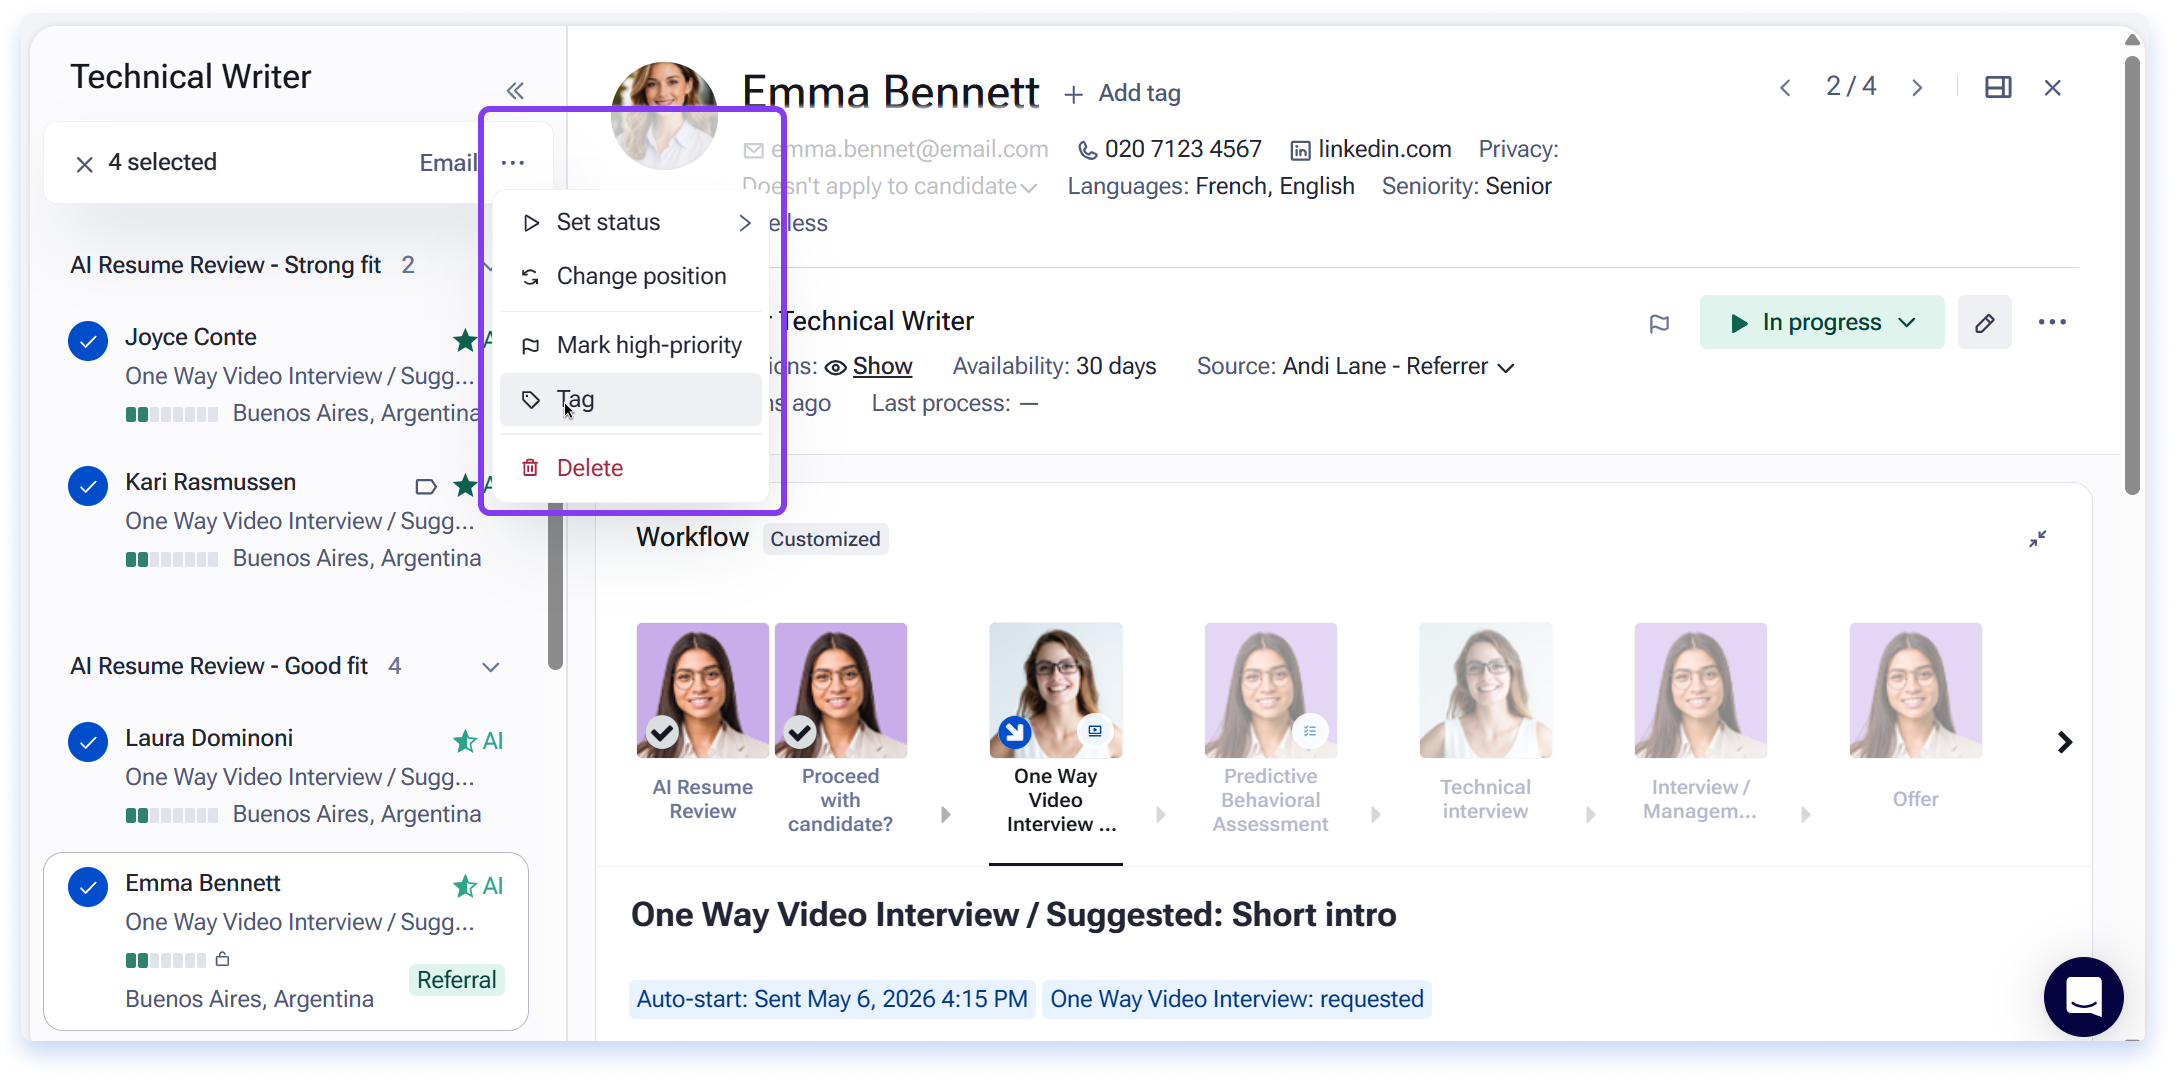Click the checklist badge on Predictive Behavioral Assessment
The width and height of the screenshot is (2180, 1080).
(1310, 731)
